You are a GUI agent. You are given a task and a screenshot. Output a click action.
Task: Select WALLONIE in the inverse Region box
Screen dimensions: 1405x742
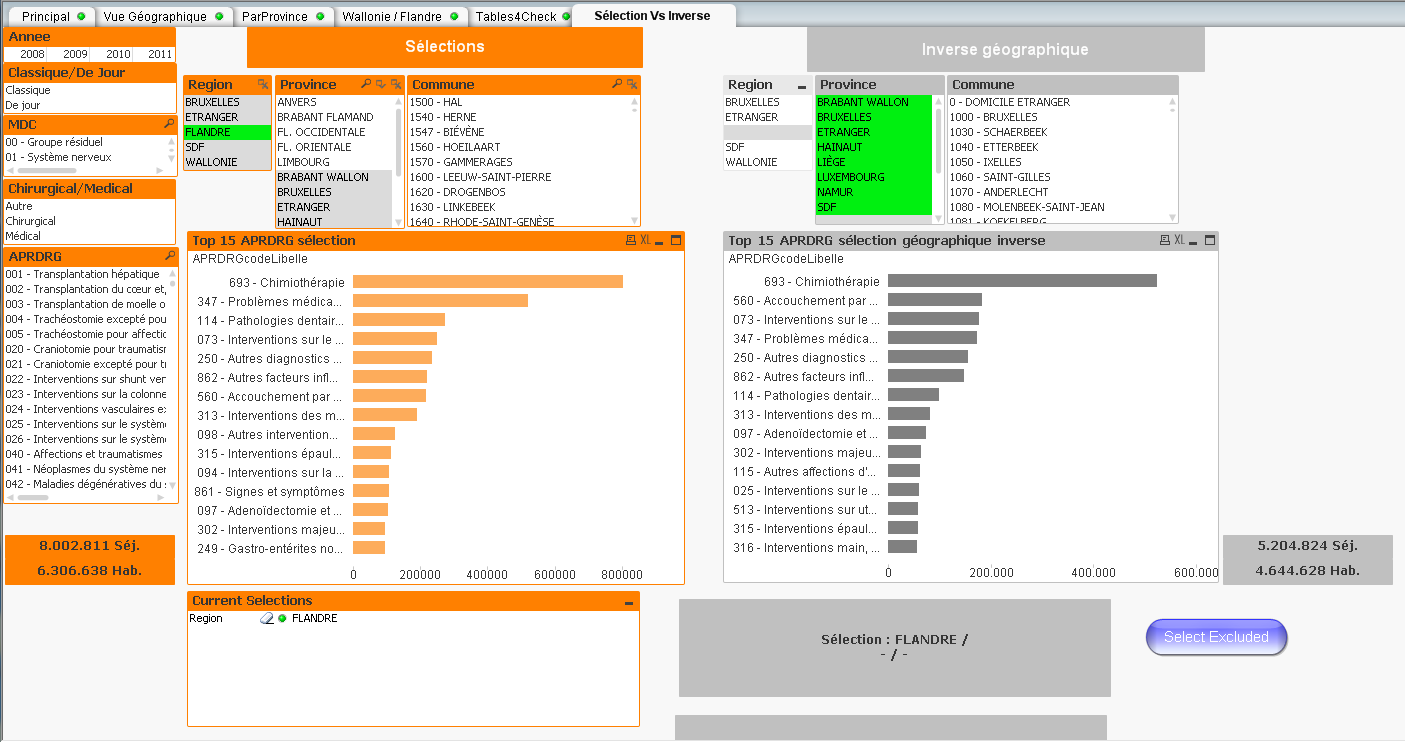768,162
